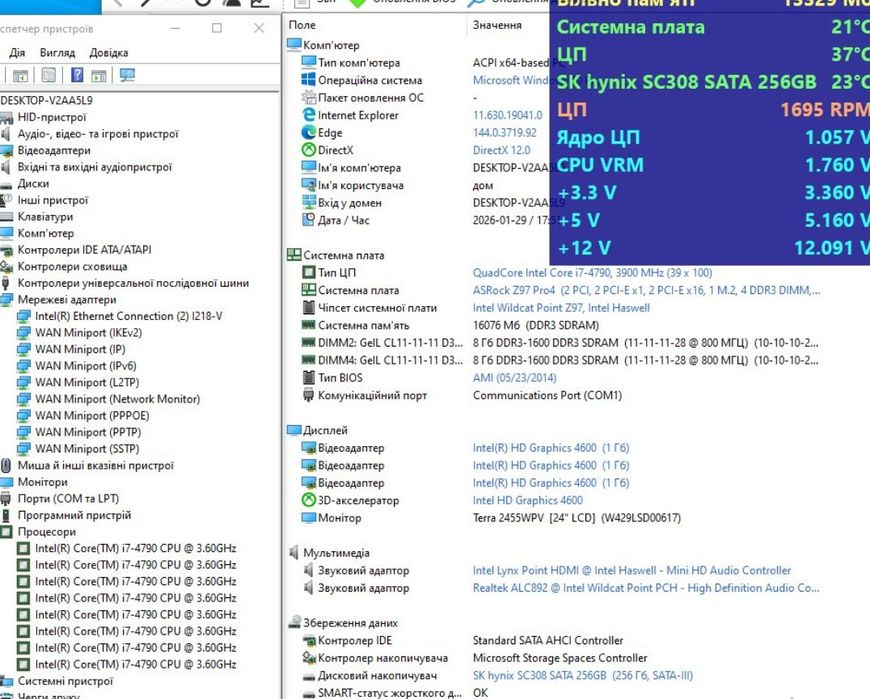The height and width of the screenshot is (699, 870).
Task: Click the Internet Explorer version 11.630.19041.0 link
Action: pyautogui.click(x=507, y=115)
